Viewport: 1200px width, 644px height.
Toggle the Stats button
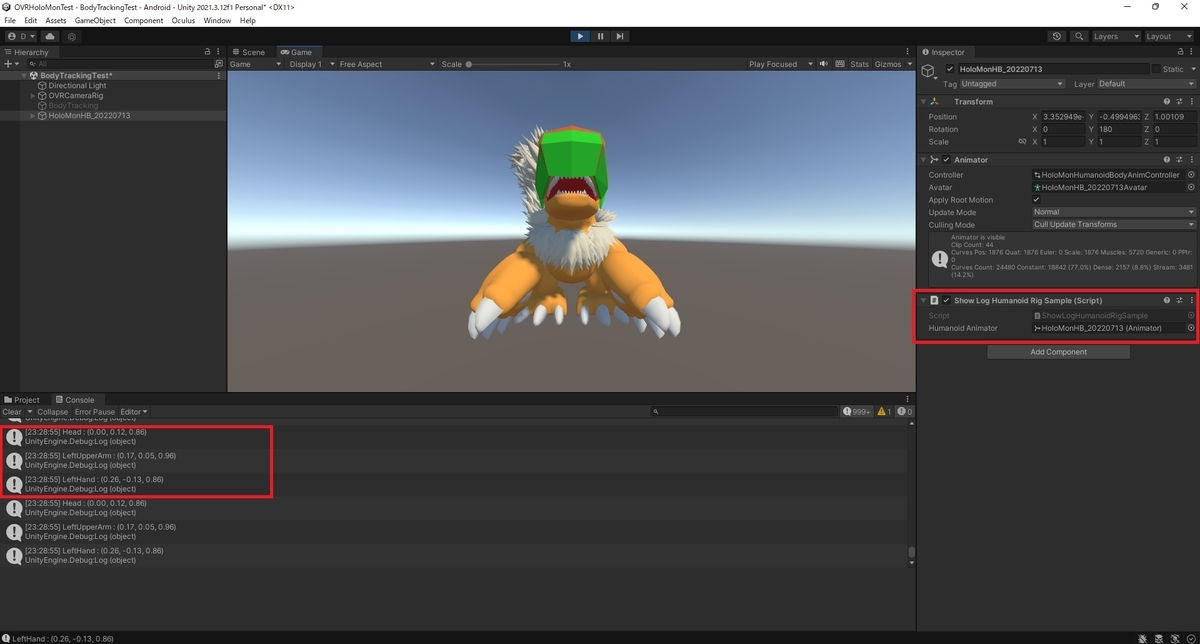[x=860, y=64]
